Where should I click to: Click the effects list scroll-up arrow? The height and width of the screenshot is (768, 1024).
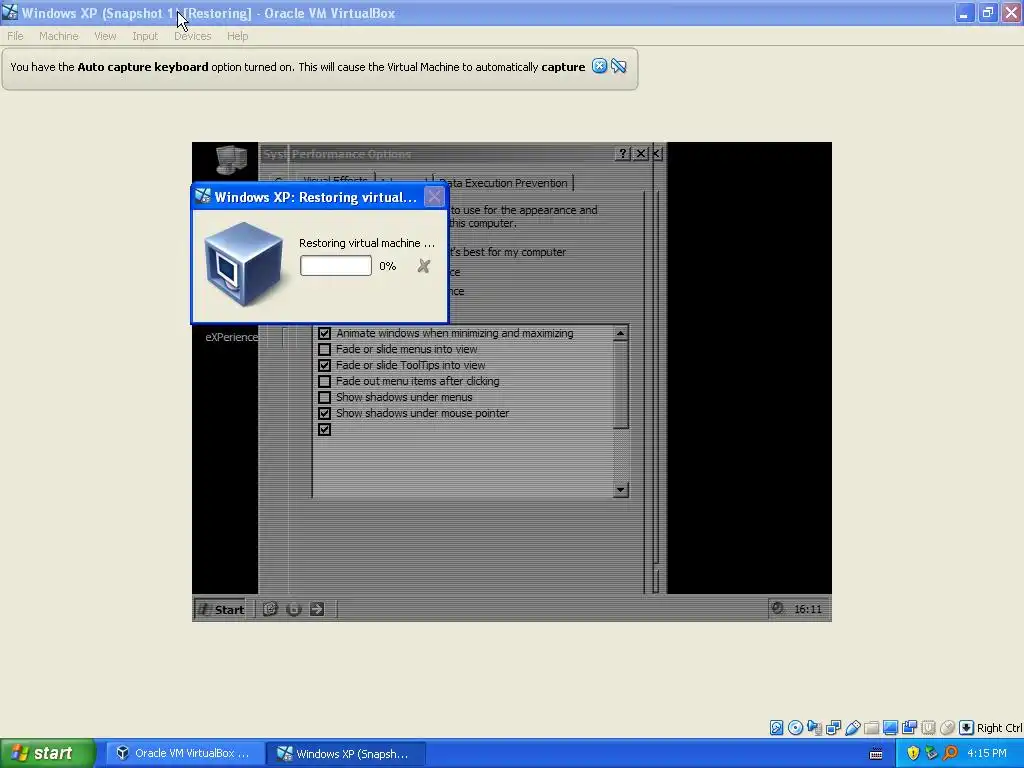pyautogui.click(x=620, y=333)
